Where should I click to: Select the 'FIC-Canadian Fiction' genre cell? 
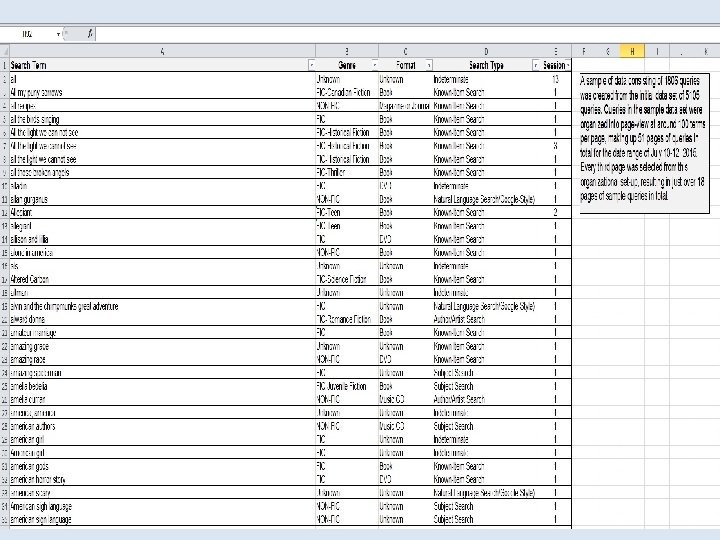(x=347, y=92)
